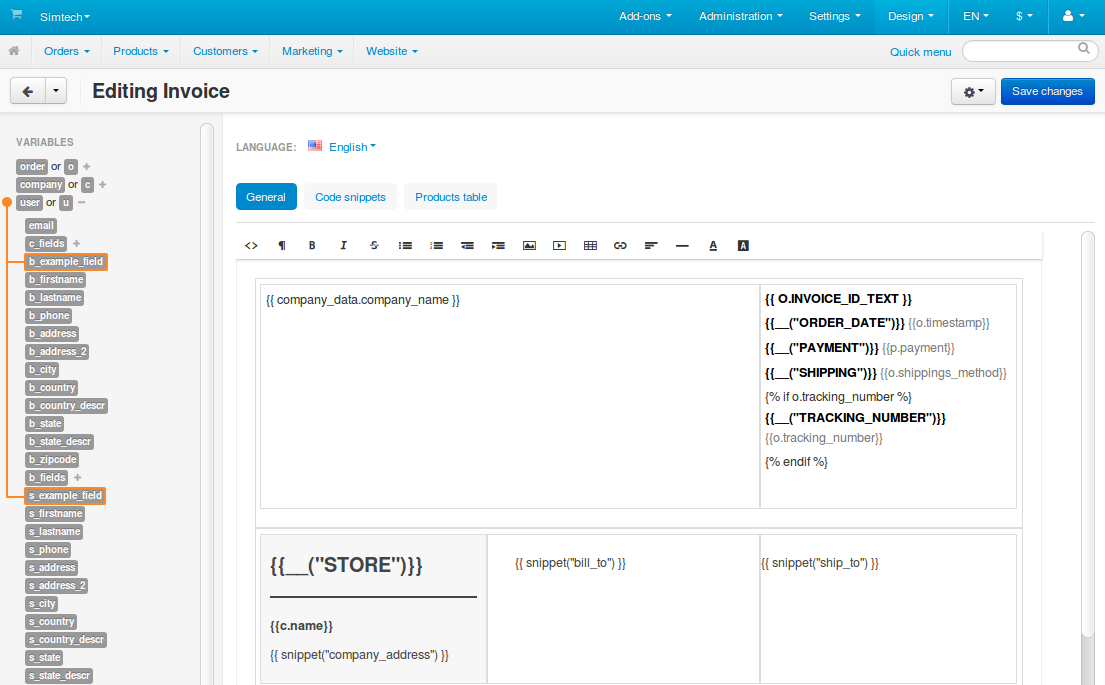This screenshot has height=685, width=1105.
Task: Open the Design menu
Action: click(x=910, y=16)
